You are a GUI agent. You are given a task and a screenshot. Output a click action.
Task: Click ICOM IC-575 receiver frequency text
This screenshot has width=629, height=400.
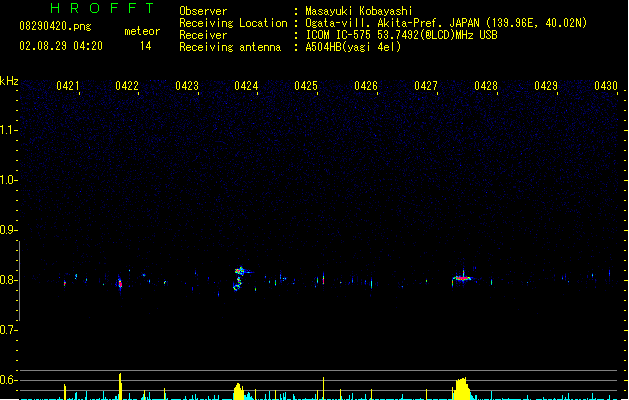click(x=402, y=35)
